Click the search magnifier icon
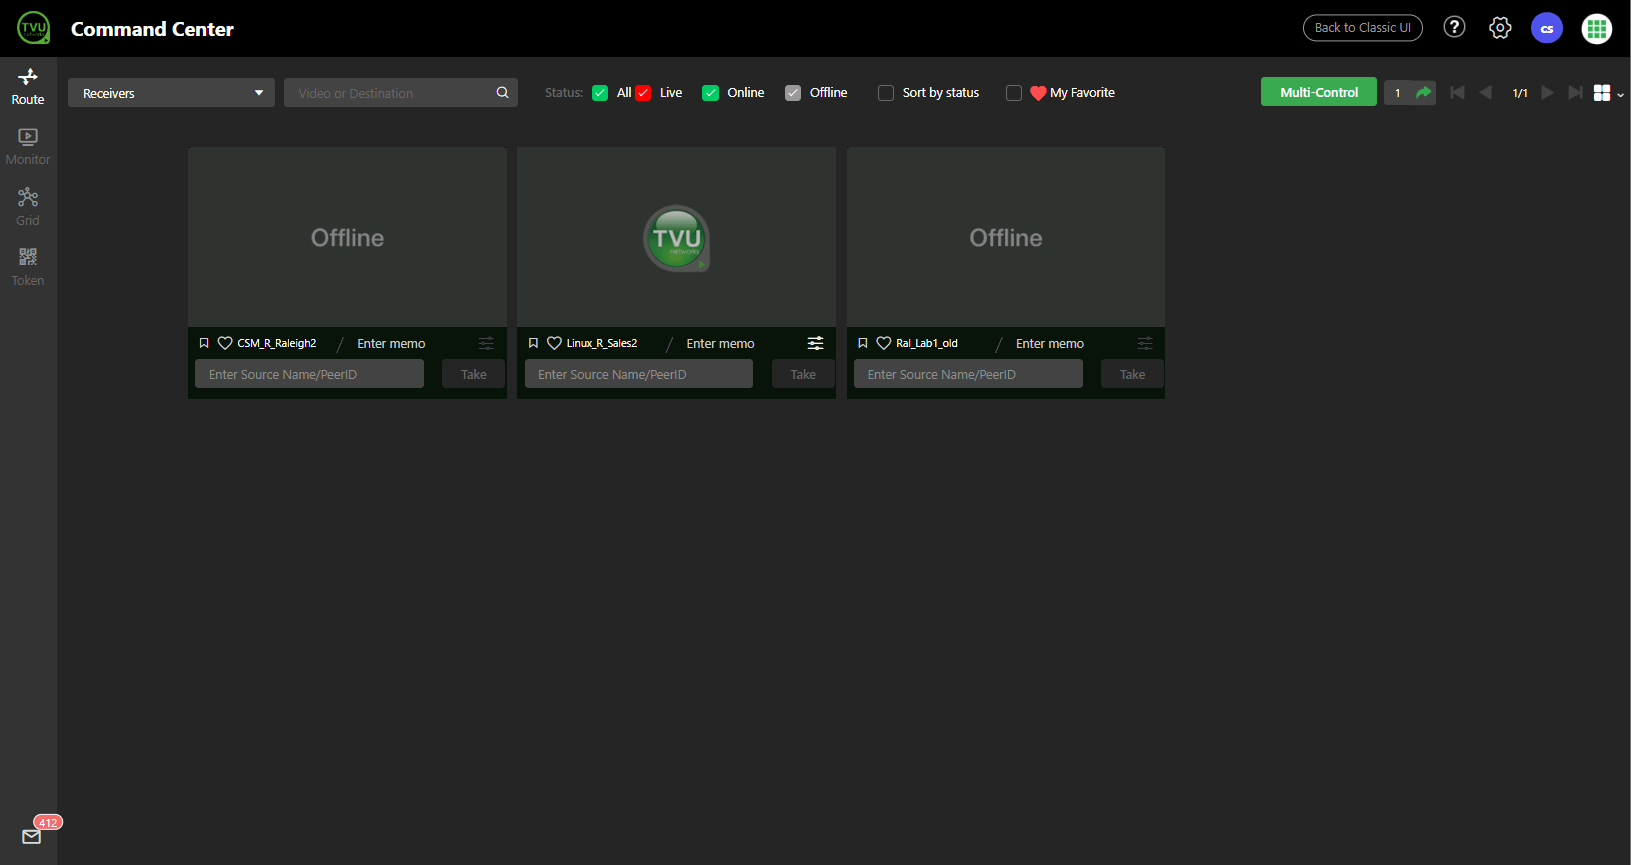Viewport: 1631px width, 865px height. (x=503, y=93)
